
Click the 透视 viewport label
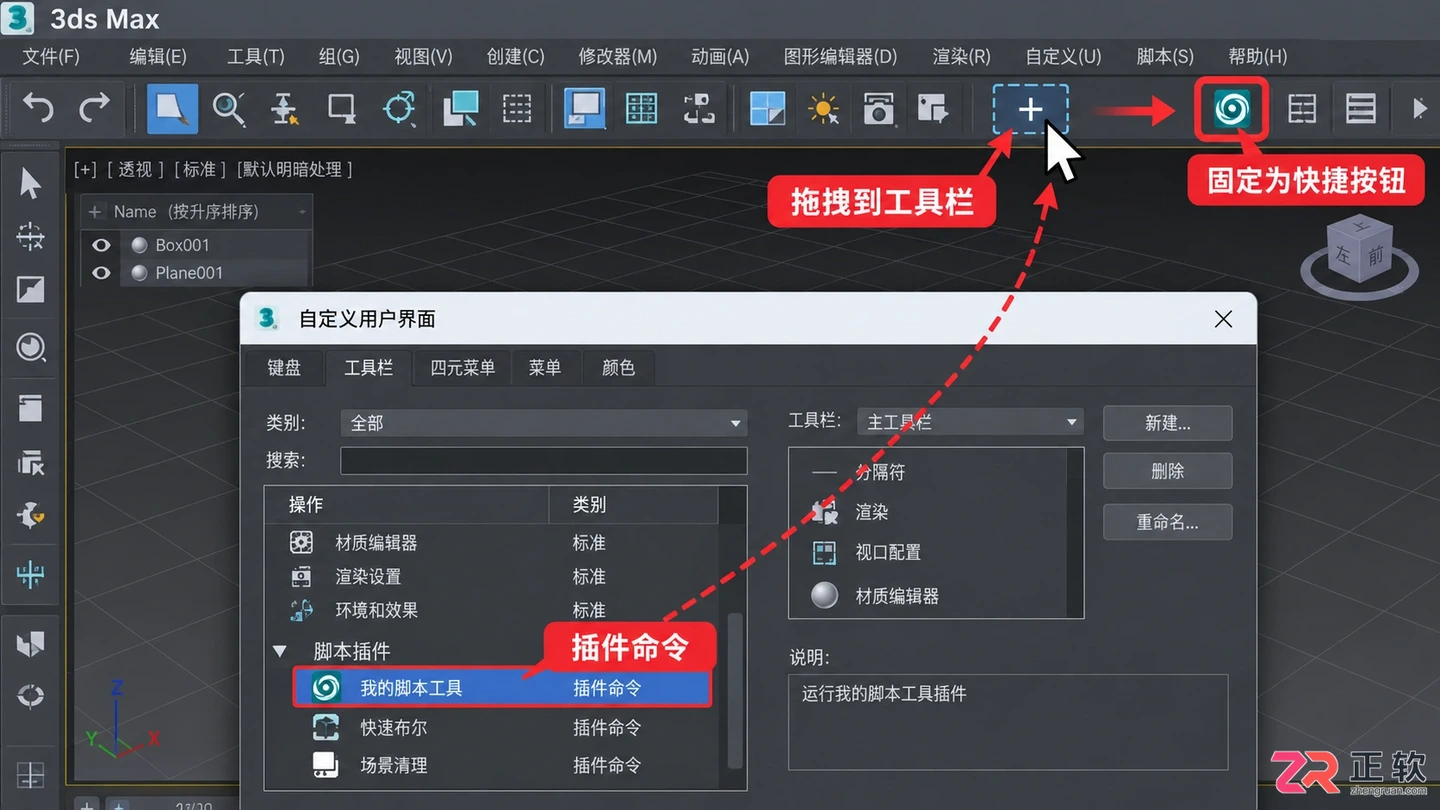135,170
